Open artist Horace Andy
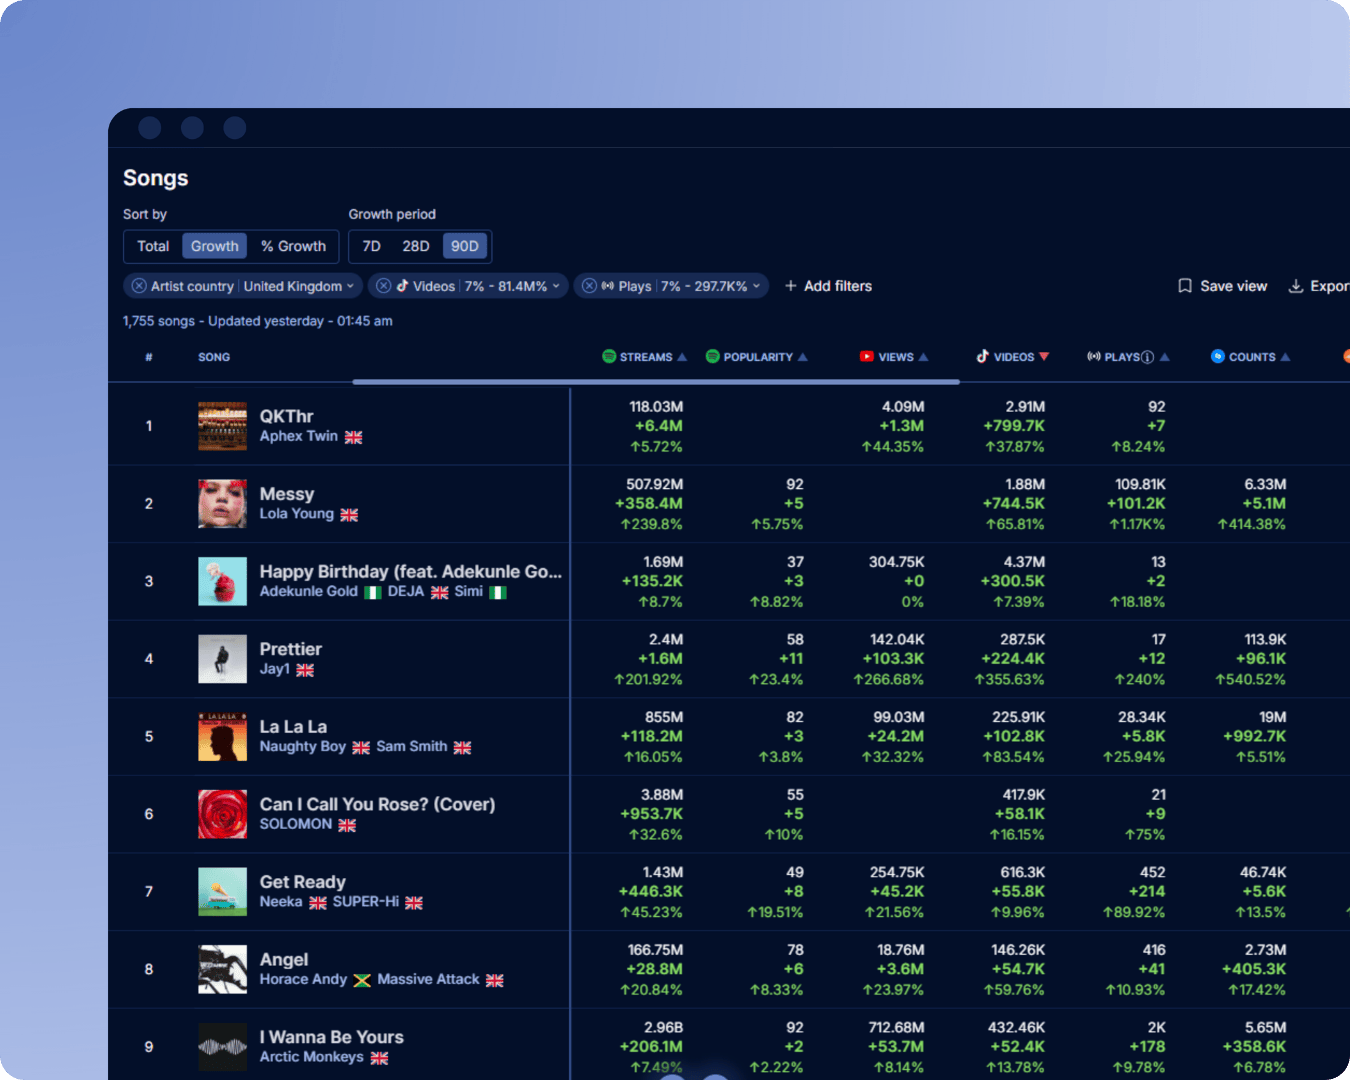Screen dimensions: 1350x1080 (x=303, y=979)
